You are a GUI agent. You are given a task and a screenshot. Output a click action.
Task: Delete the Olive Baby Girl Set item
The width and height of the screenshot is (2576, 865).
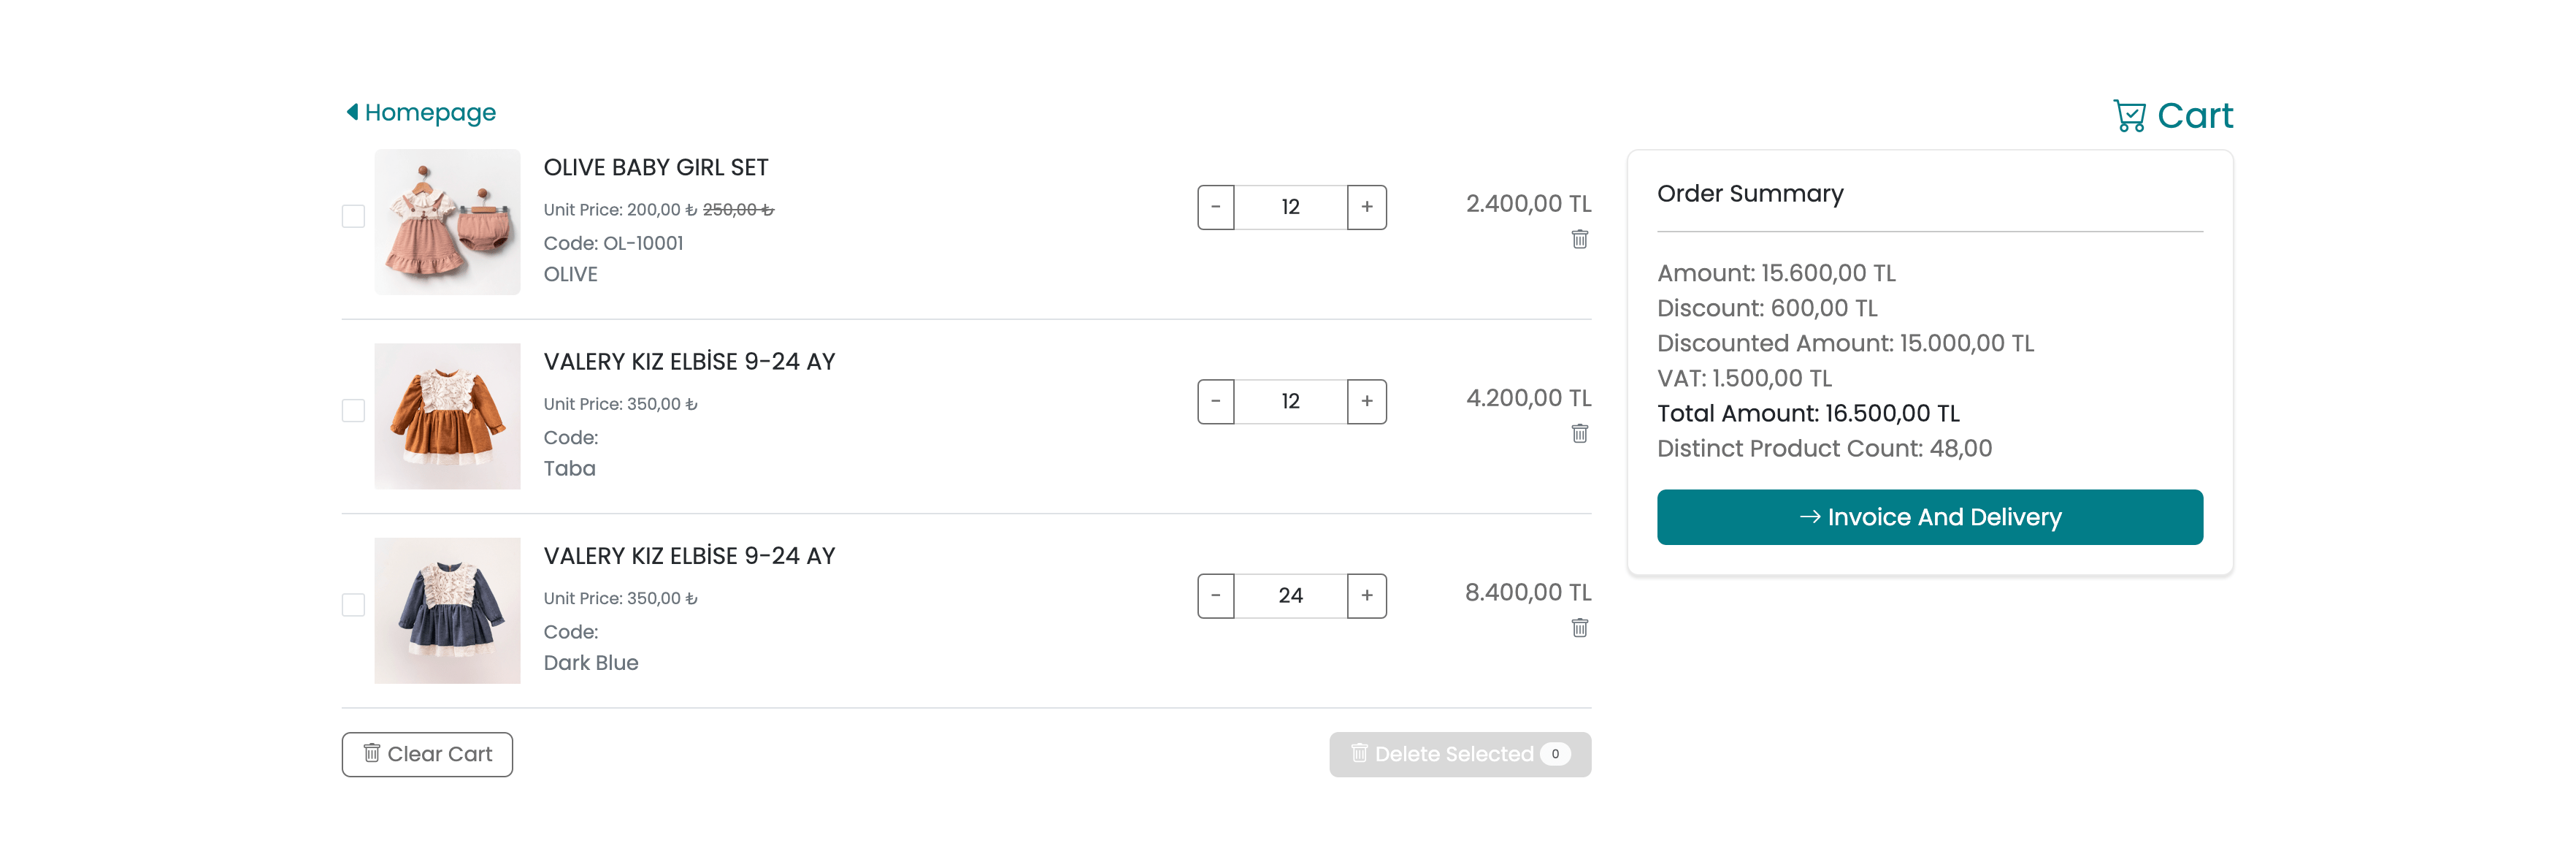pos(1579,239)
